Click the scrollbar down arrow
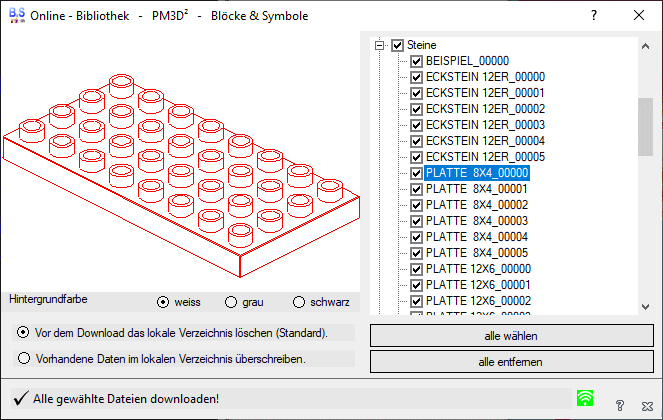Image resolution: width=663 pixels, height=420 pixels. [x=645, y=307]
